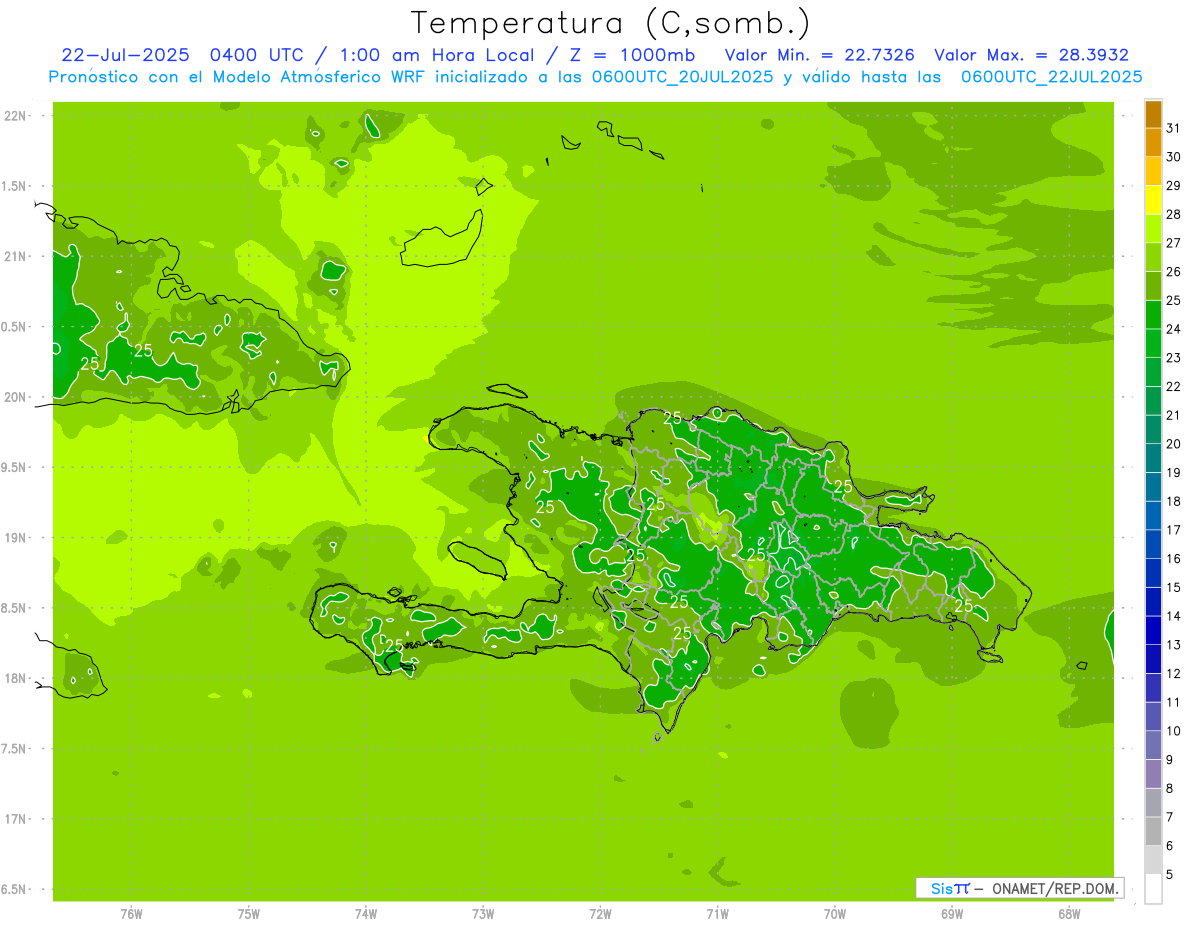
Task: Click the "73W" longitude axis label
Action: [x=483, y=914]
